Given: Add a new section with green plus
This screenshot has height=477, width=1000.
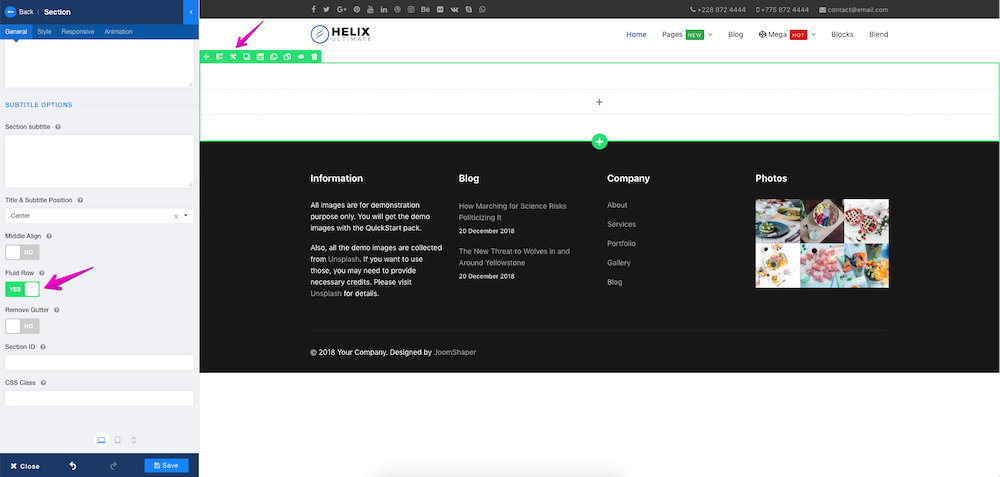Looking at the screenshot, I should tap(599, 142).
